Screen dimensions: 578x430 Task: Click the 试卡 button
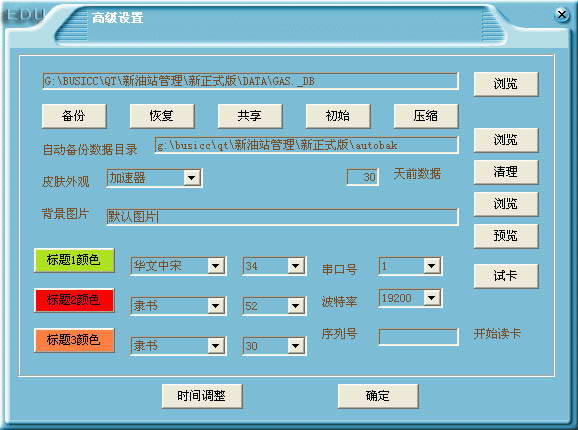(506, 276)
